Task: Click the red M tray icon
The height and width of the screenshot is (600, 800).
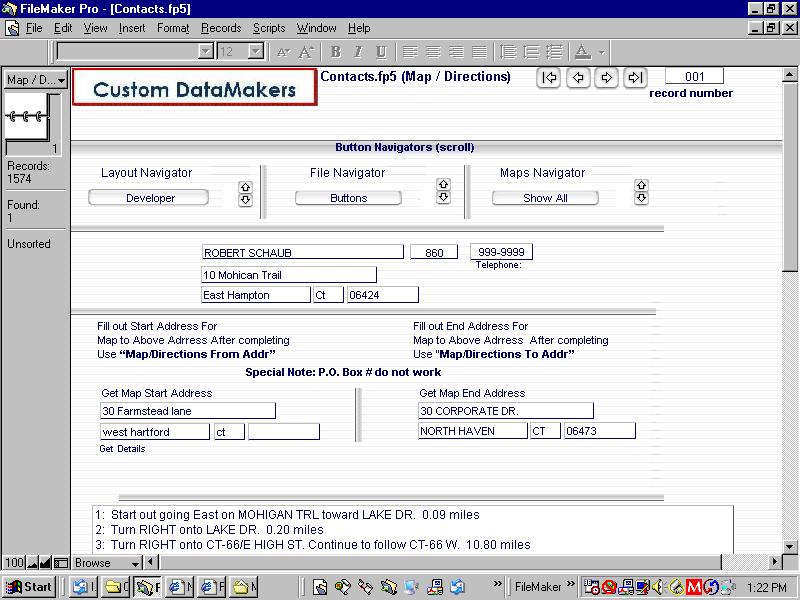Action: [x=694, y=588]
